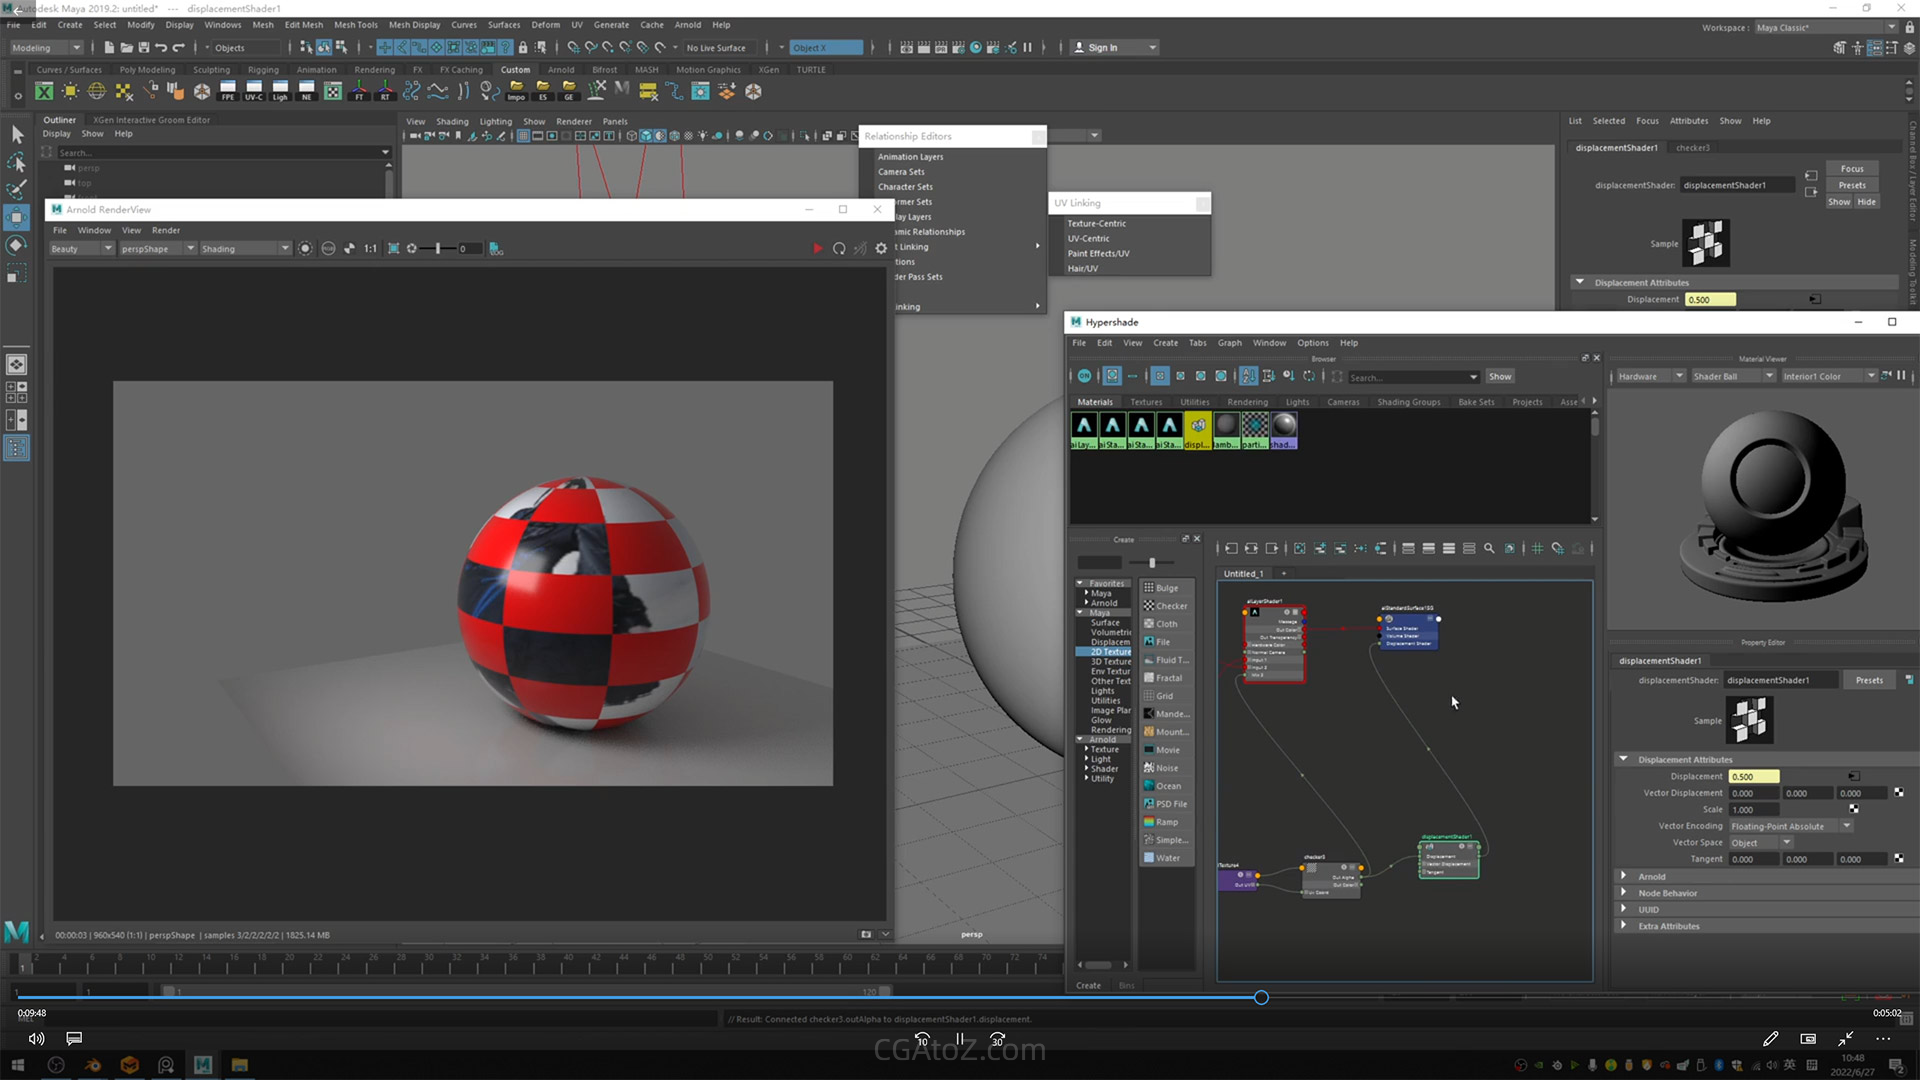Select the Move tool in the left toolbox

(17, 217)
